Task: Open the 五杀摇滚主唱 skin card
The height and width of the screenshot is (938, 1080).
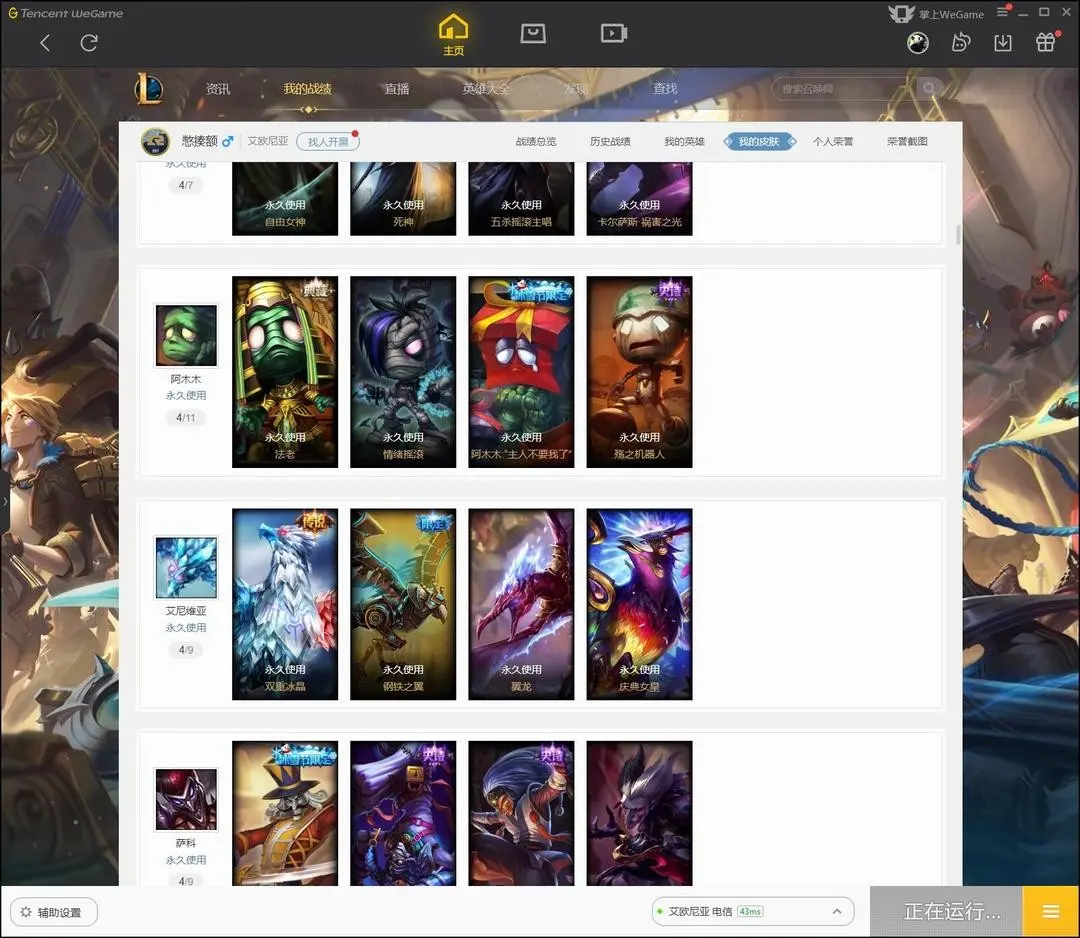Action: coord(521,199)
